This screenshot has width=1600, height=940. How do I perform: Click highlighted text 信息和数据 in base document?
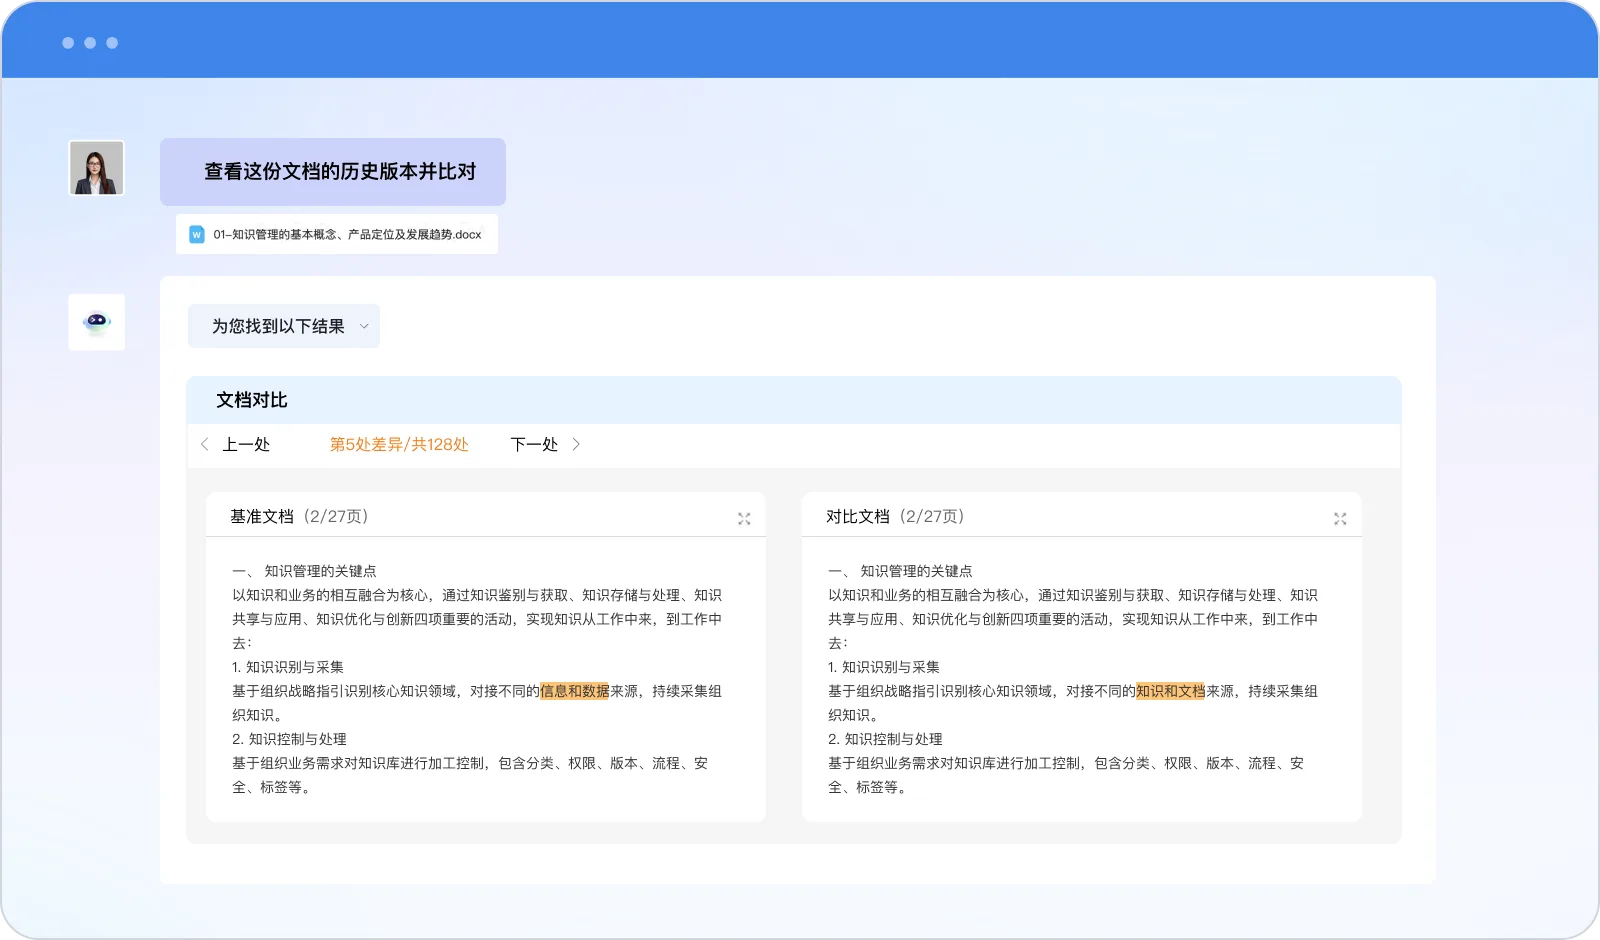pyautogui.click(x=575, y=691)
